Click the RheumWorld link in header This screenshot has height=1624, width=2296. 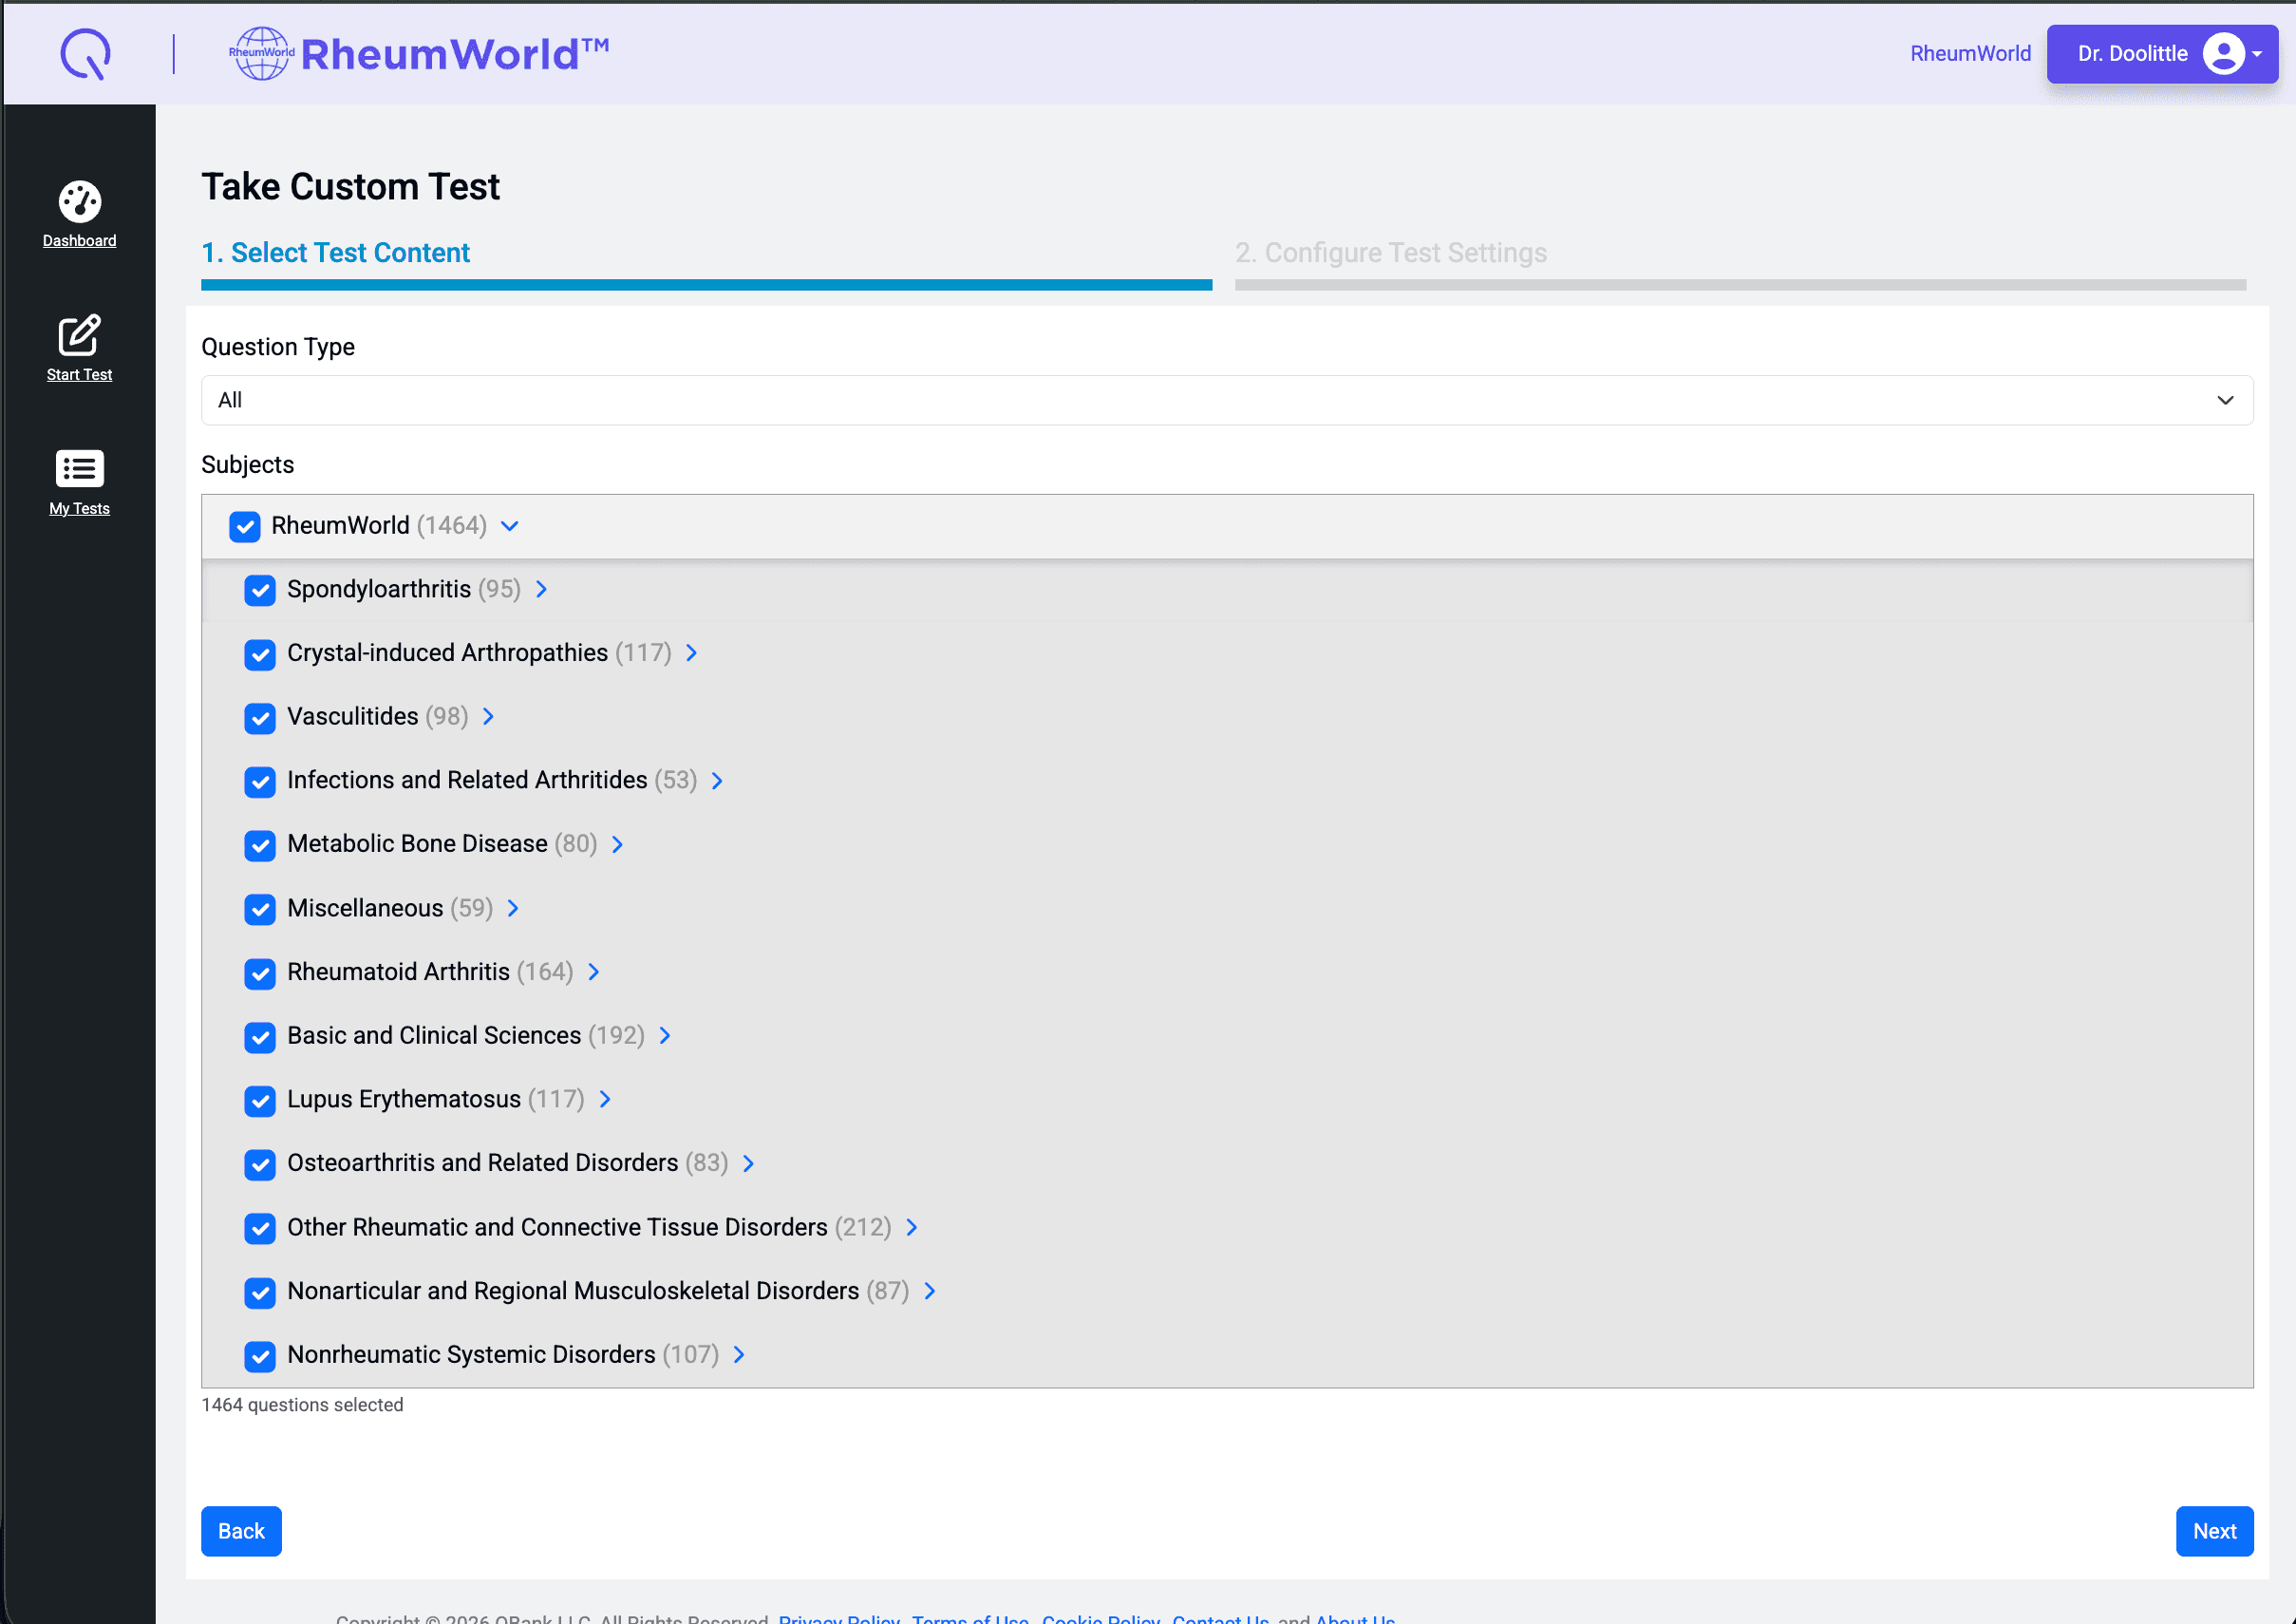1969,54
